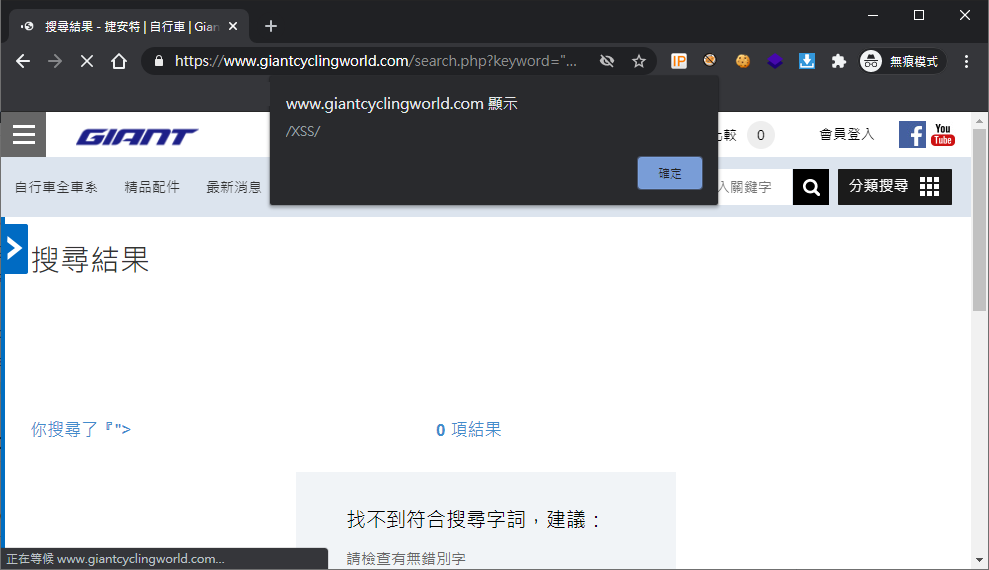The image size is (989, 570).
Task: Open the orange ball extension icon
Action: pyautogui.click(x=710, y=61)
